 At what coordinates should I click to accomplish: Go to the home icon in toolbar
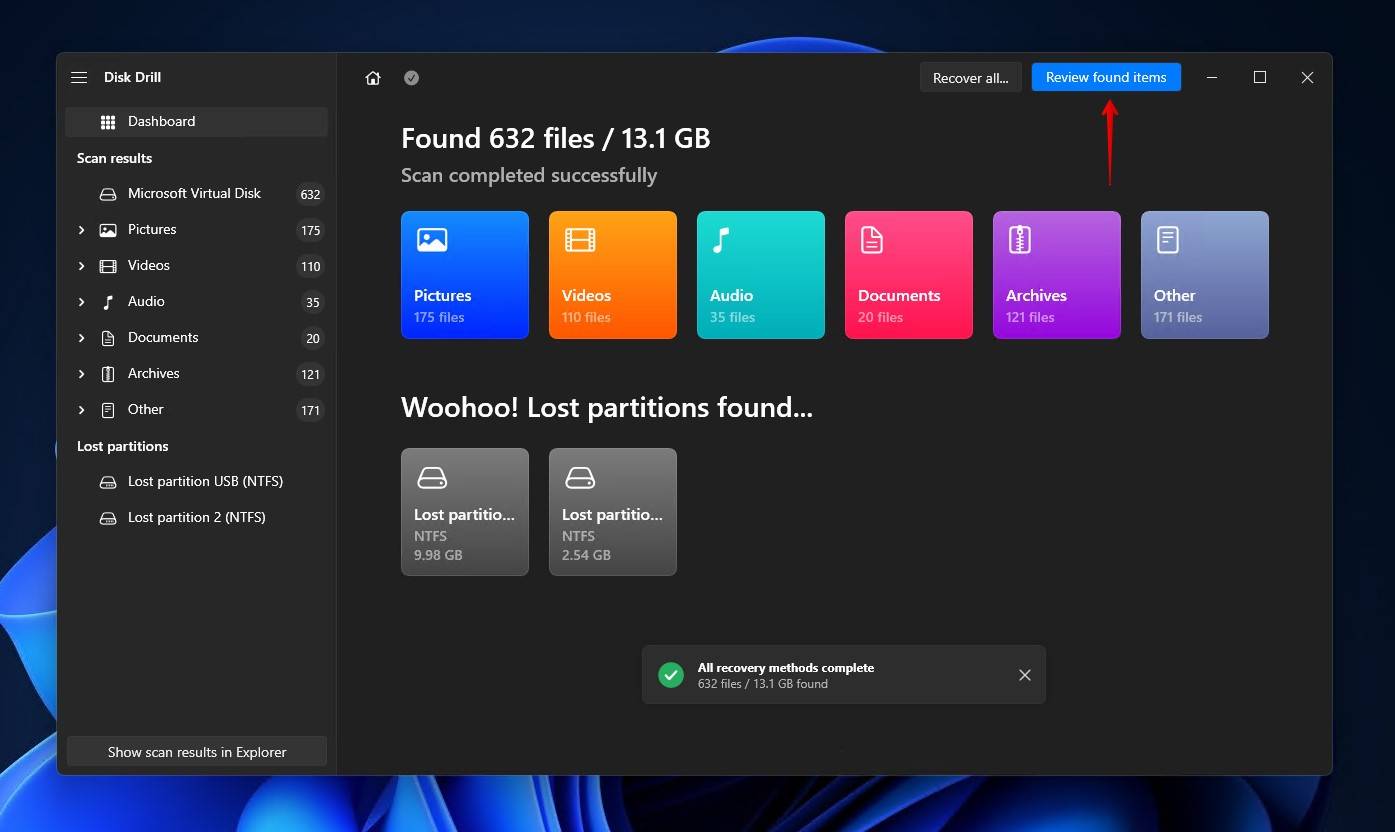(x=373, y=78)
